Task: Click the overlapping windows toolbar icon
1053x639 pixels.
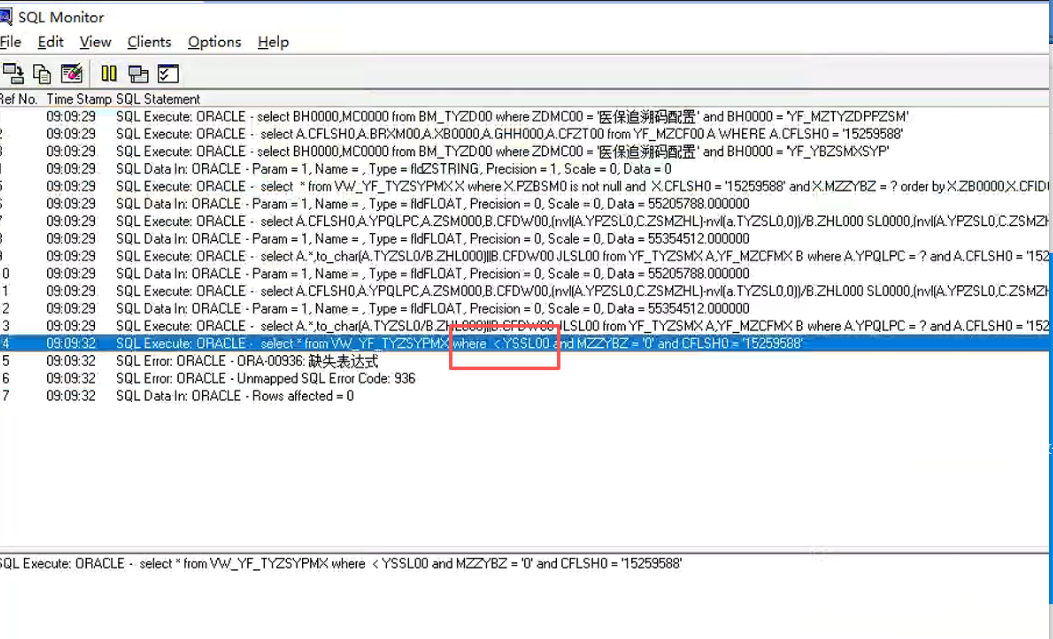Action: (138, 73)
